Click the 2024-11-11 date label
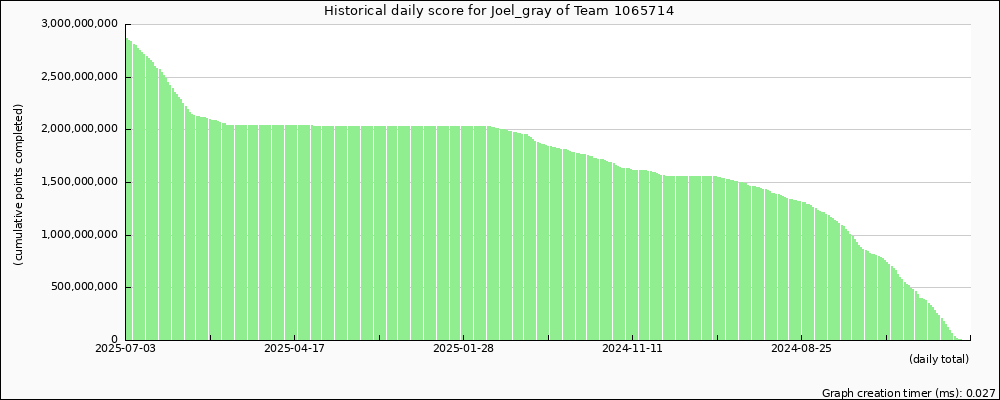The width and height of the screenshot is (1000, 400). point(633,349)
